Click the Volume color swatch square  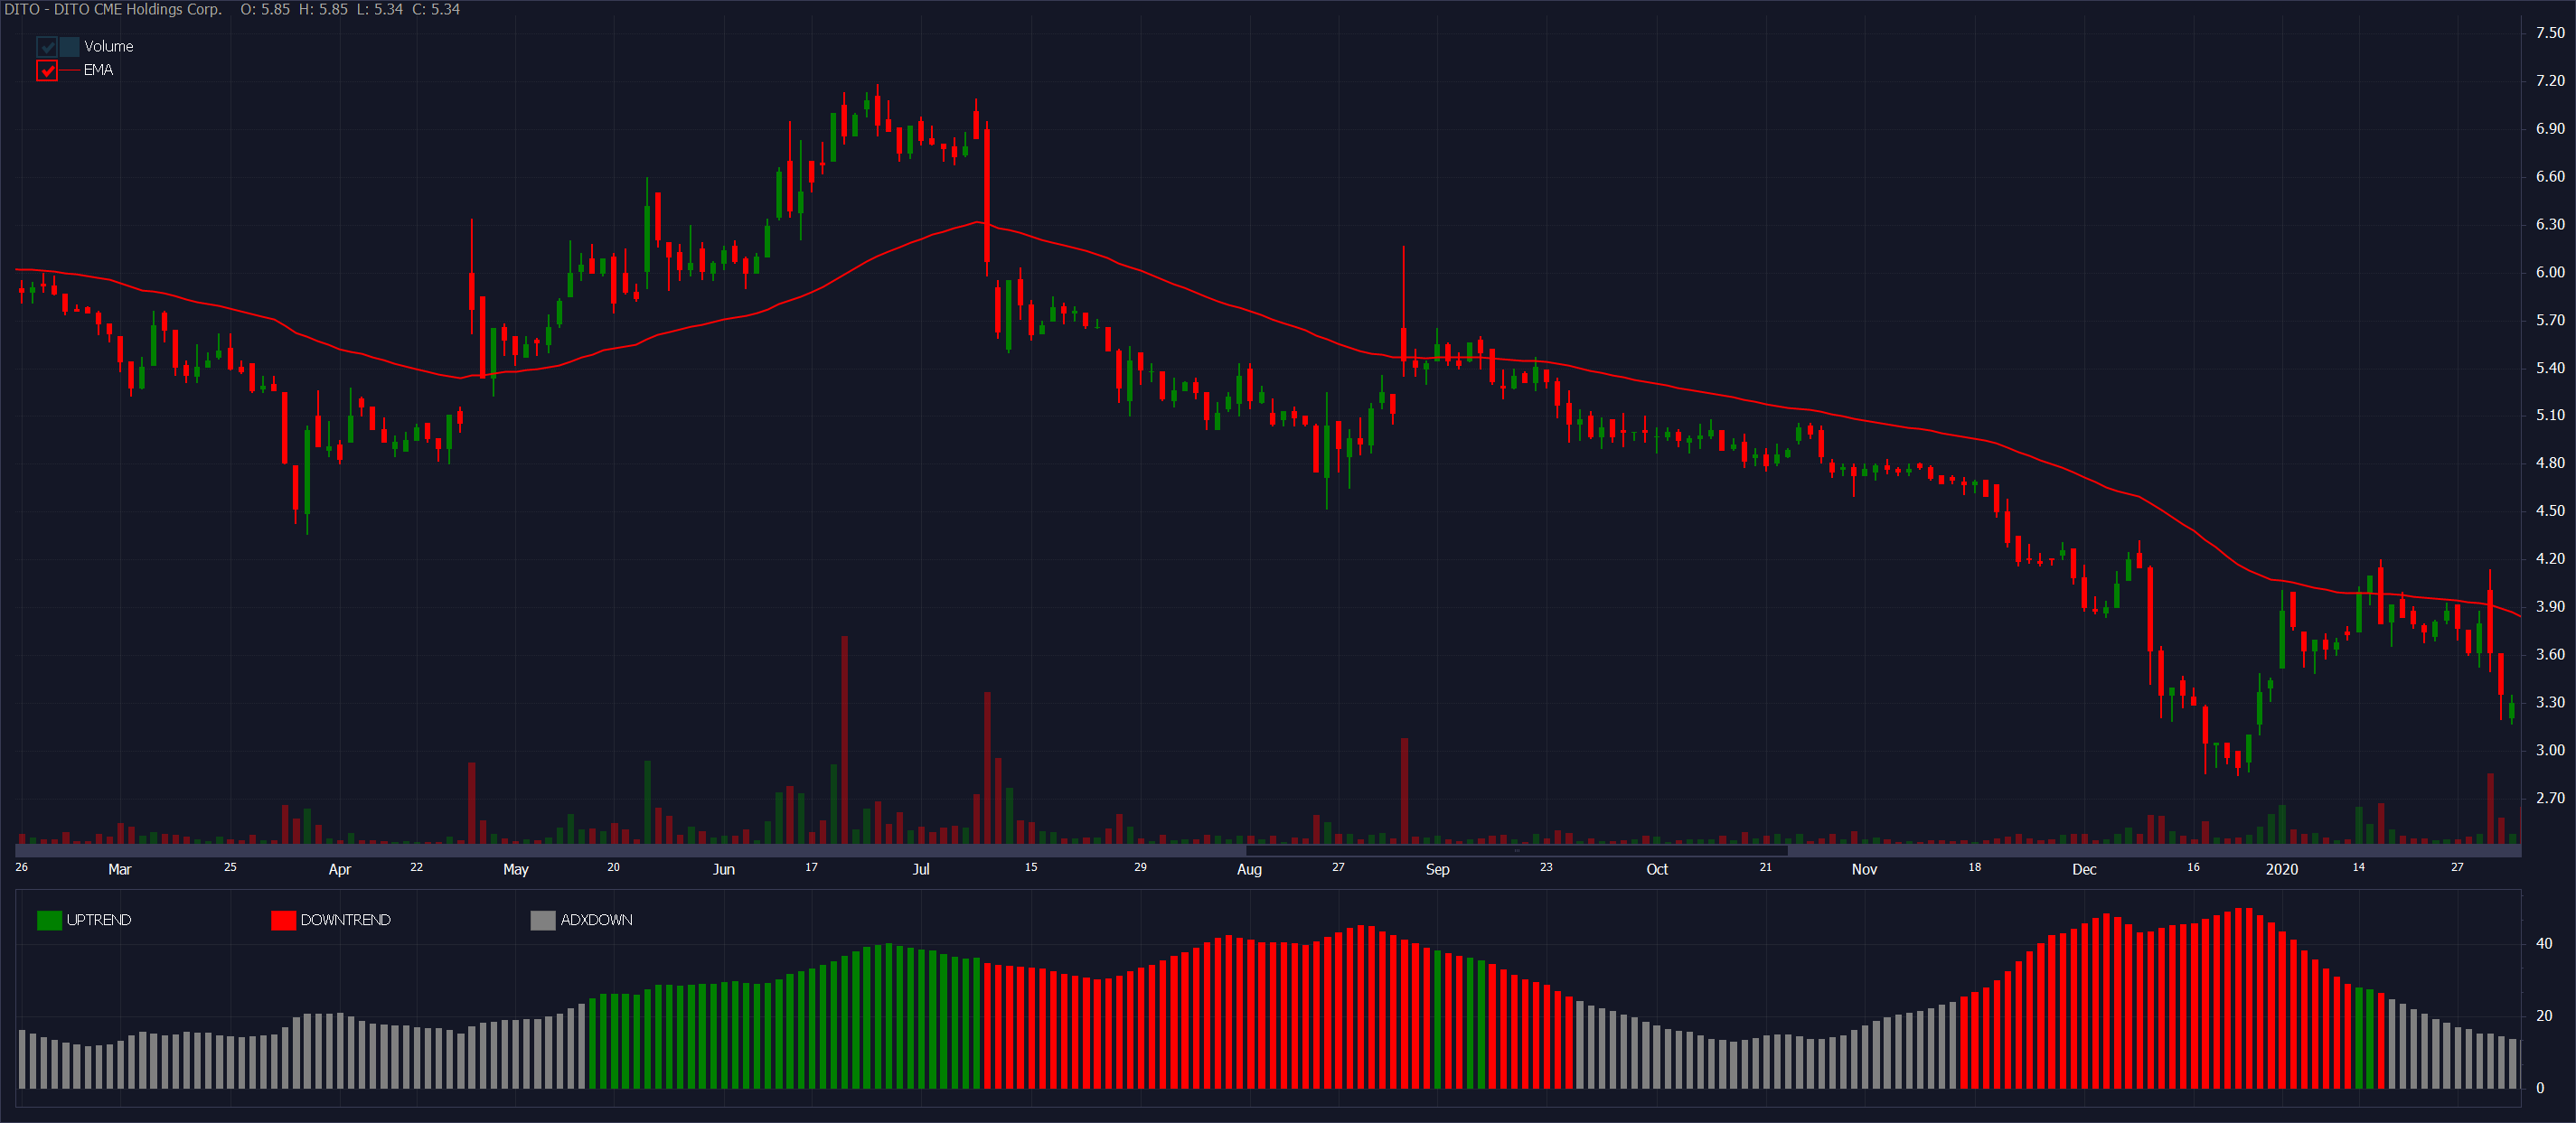[x=69, y=46]
